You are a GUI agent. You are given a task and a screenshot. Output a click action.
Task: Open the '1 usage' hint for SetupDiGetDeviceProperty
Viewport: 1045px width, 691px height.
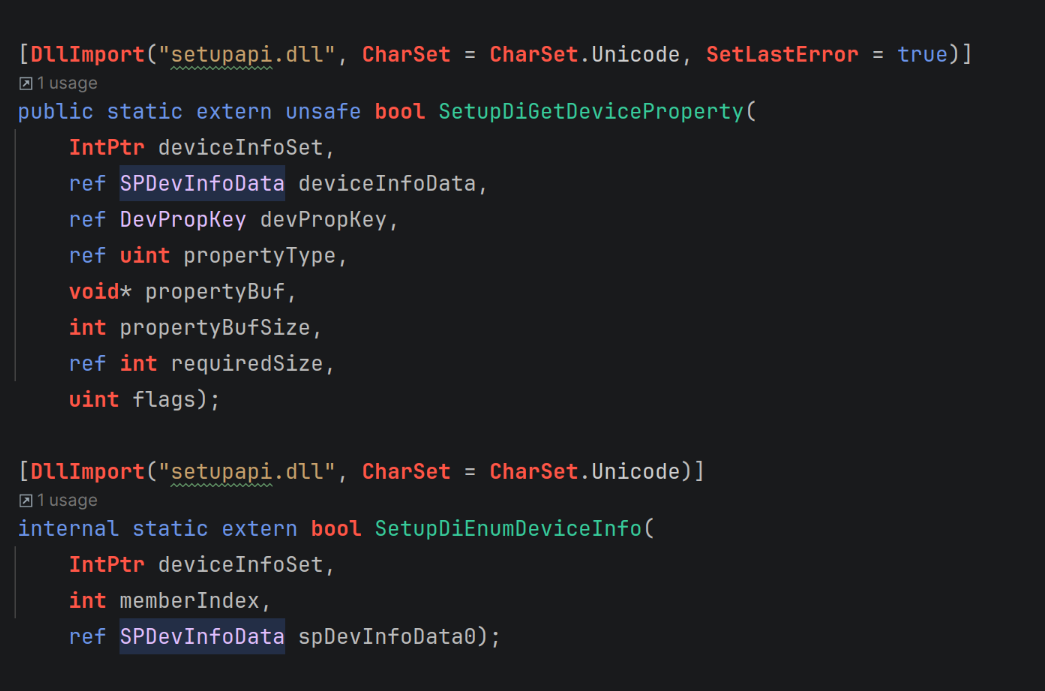click(66, 84)
